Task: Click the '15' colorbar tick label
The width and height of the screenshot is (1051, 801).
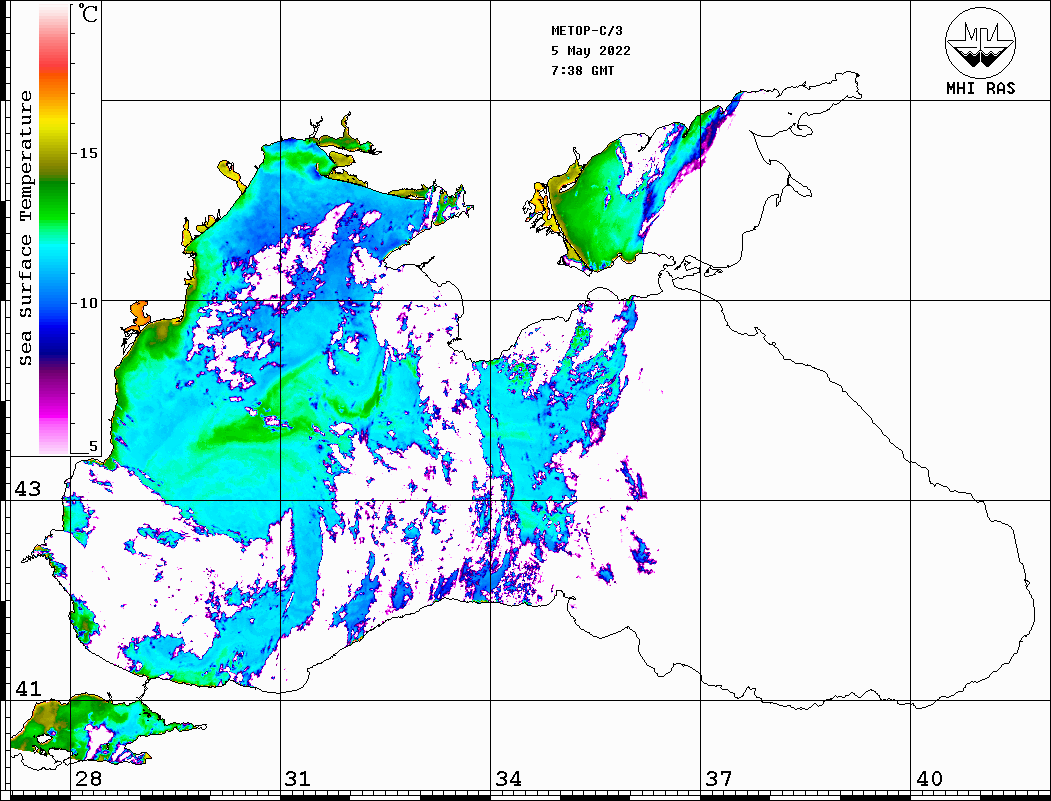Action: click(x=88, y=153)
